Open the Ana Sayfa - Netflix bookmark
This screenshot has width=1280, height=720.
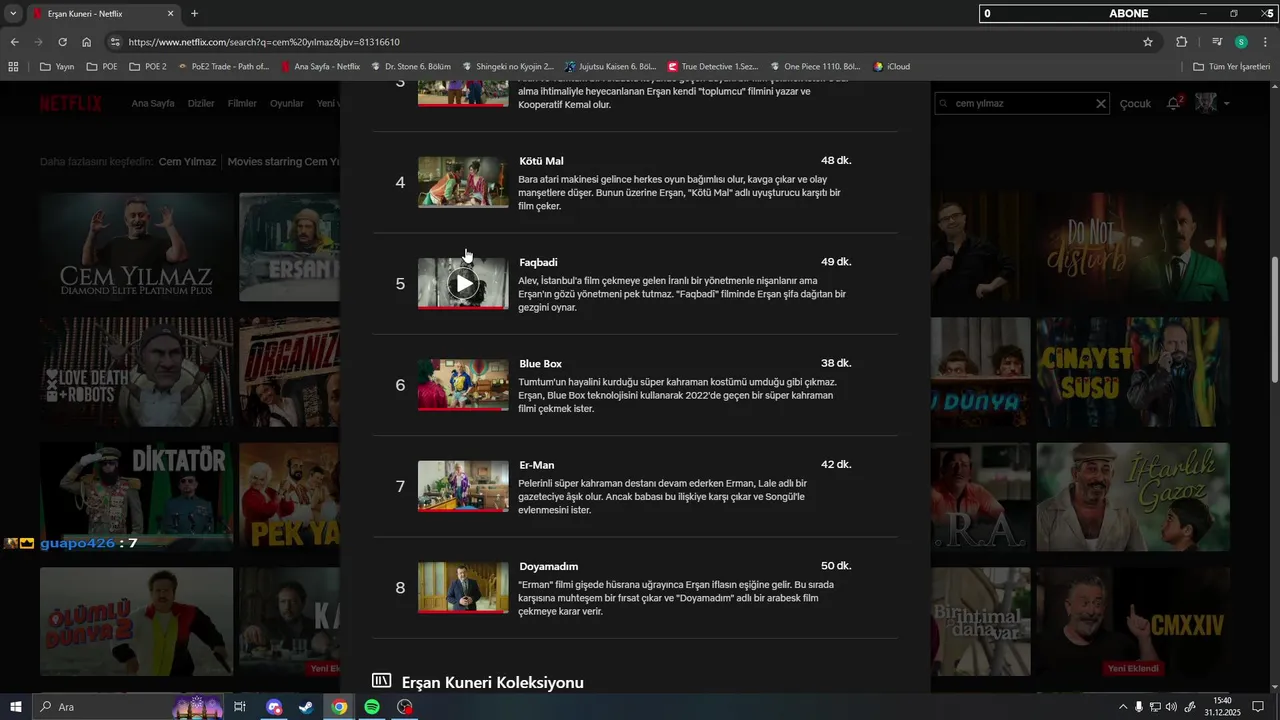(321, 67)
